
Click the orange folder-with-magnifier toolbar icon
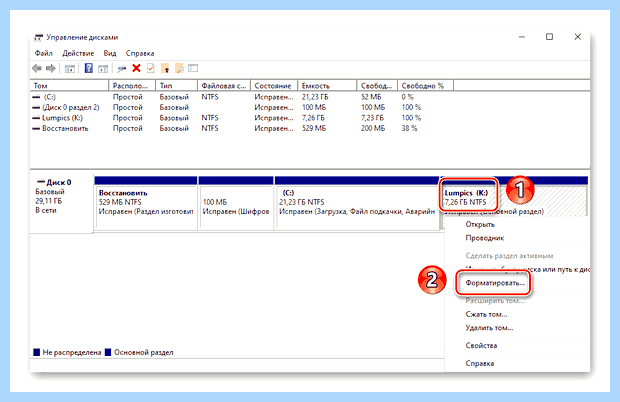[180, 68]
